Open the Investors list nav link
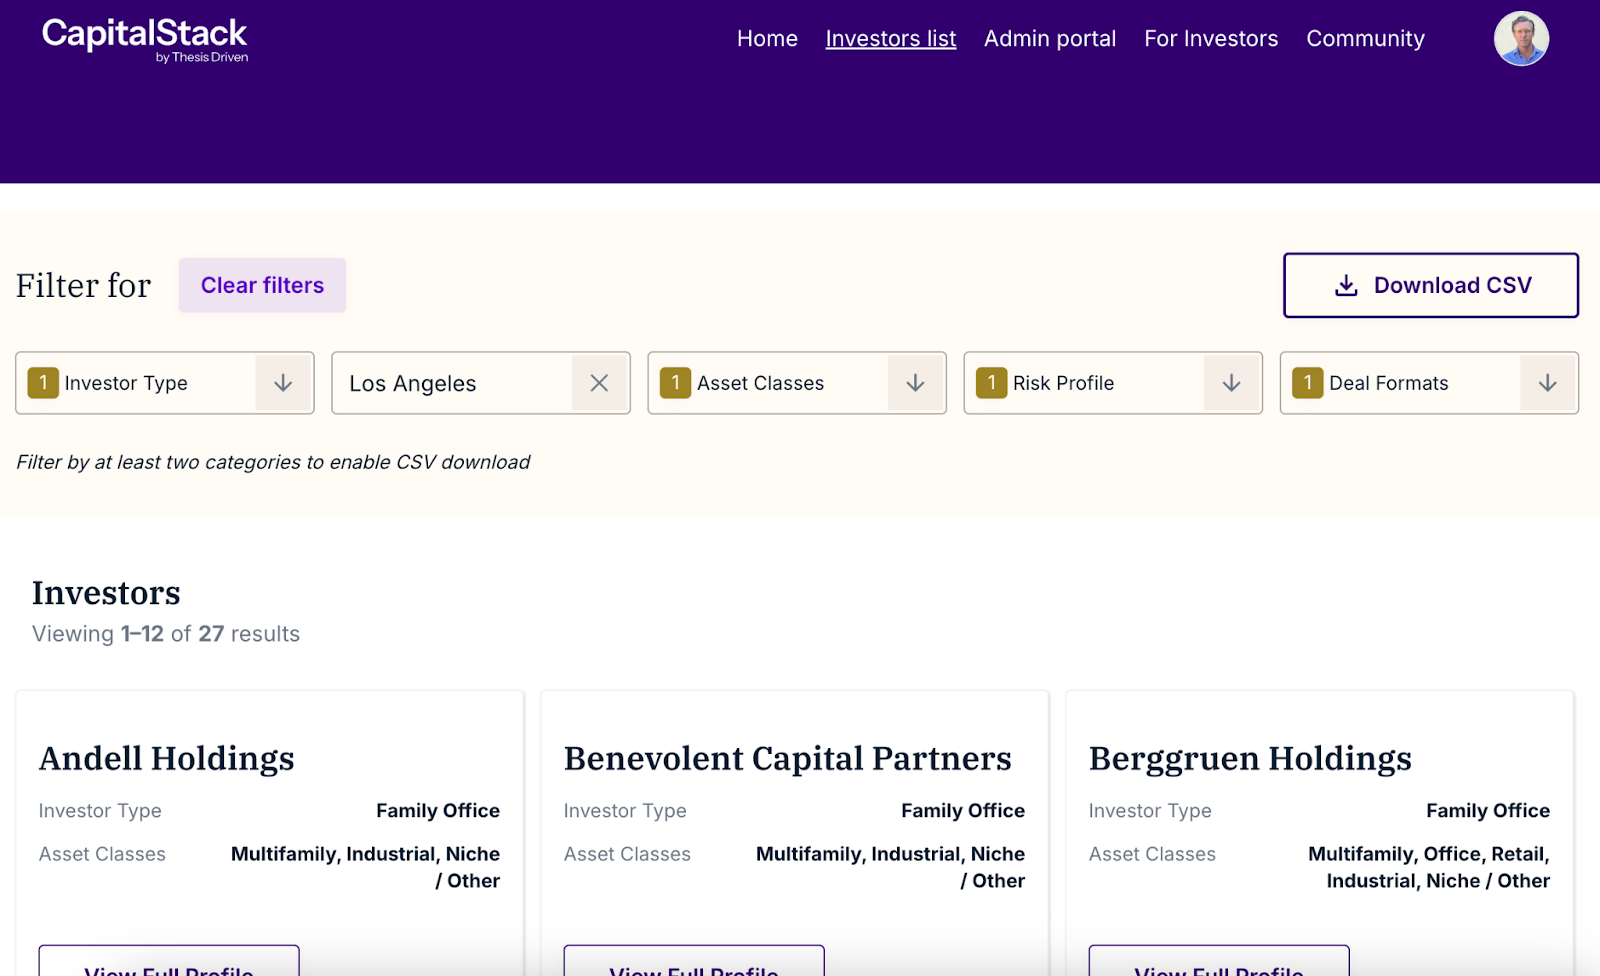1600x976 pixels. coord(890,39)
